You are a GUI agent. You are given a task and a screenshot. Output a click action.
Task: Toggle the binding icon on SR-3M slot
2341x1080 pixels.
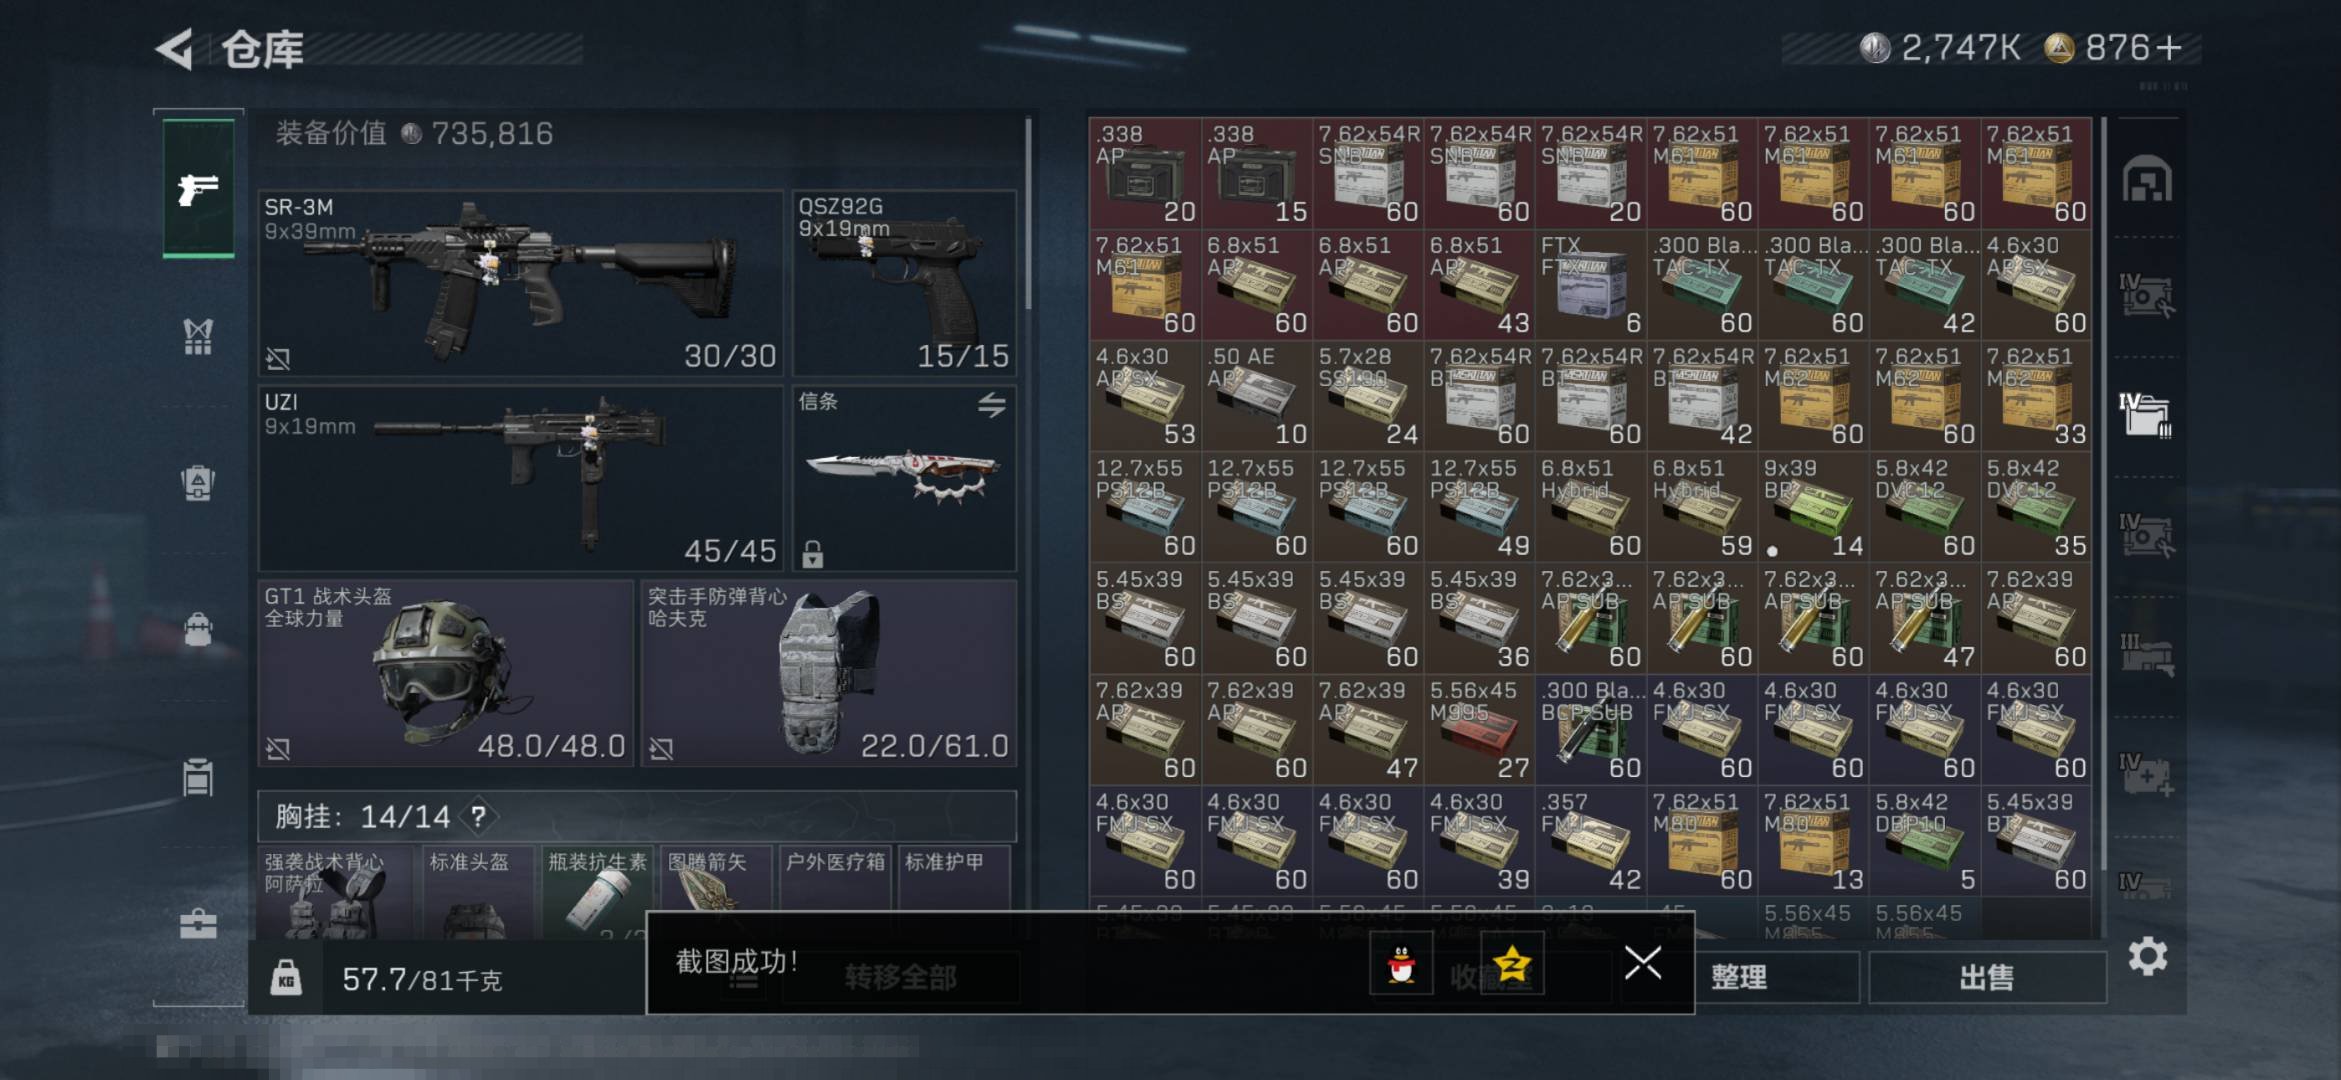point(278,357)
